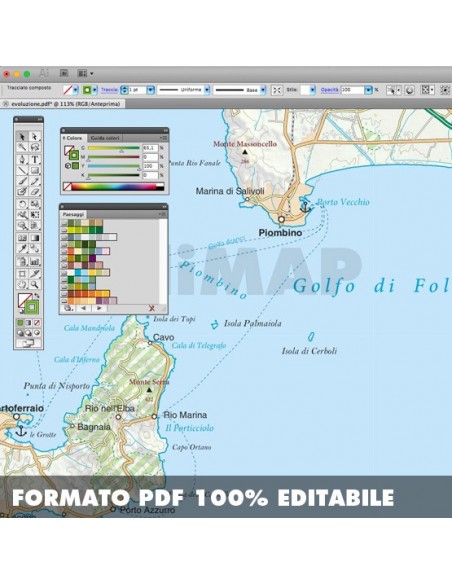Open the Stile graphic style dropdown
452x584 pixels.
pyautogui.click(x=312, y=90)
